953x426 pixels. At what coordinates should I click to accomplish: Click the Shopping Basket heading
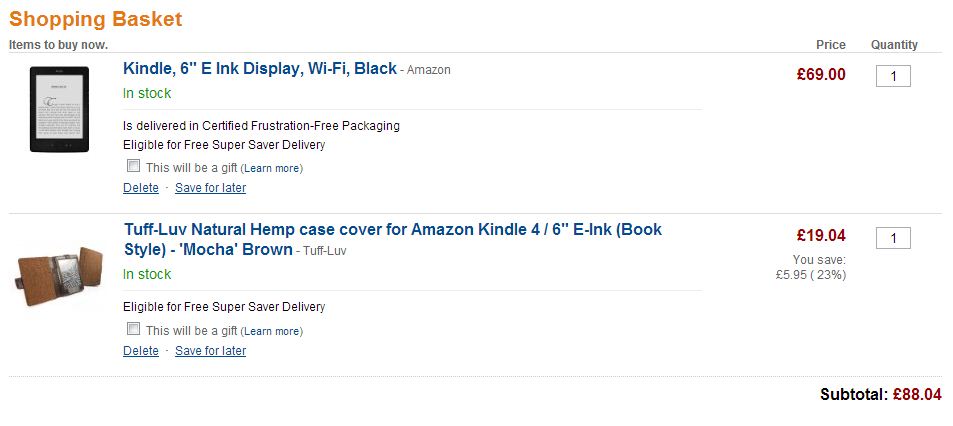pyautogui.click(x=95, y=19)
